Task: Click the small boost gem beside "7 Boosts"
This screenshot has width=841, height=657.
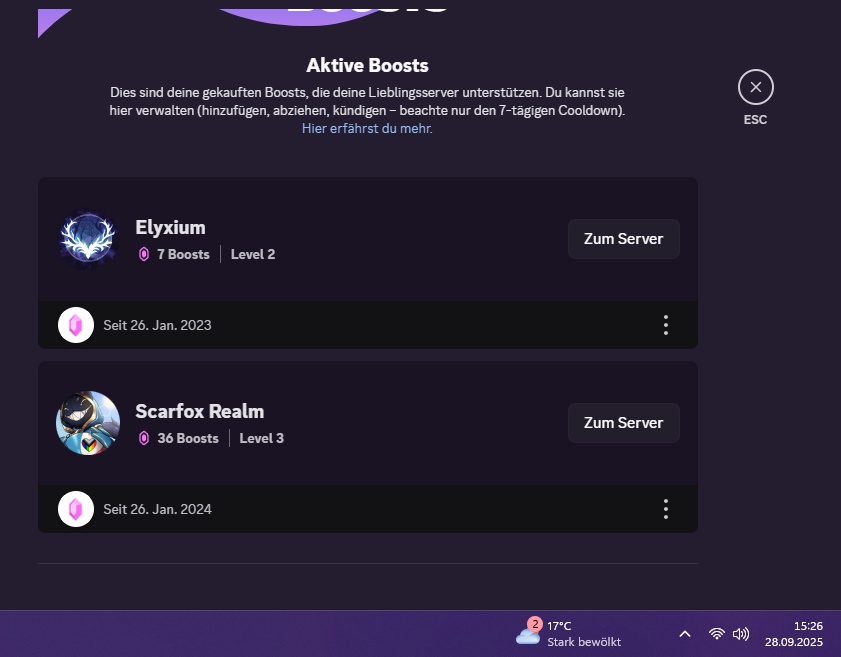Action: (x=144, y=255)
